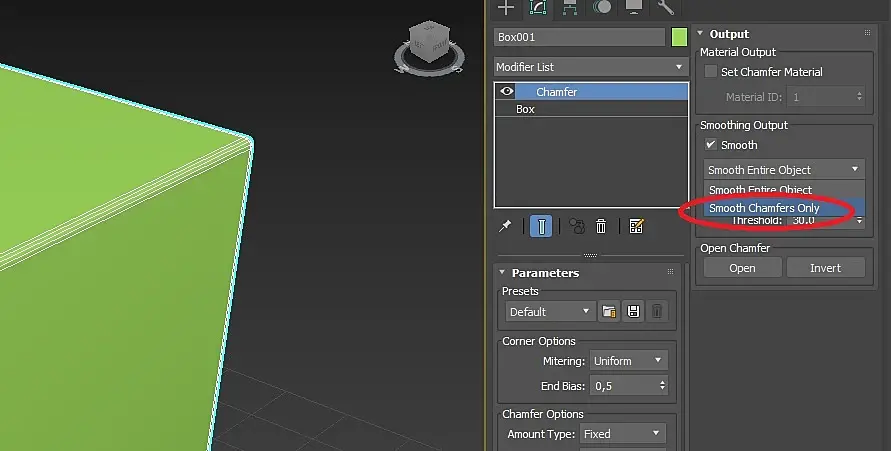Save preset with the floppy icon

633,311
